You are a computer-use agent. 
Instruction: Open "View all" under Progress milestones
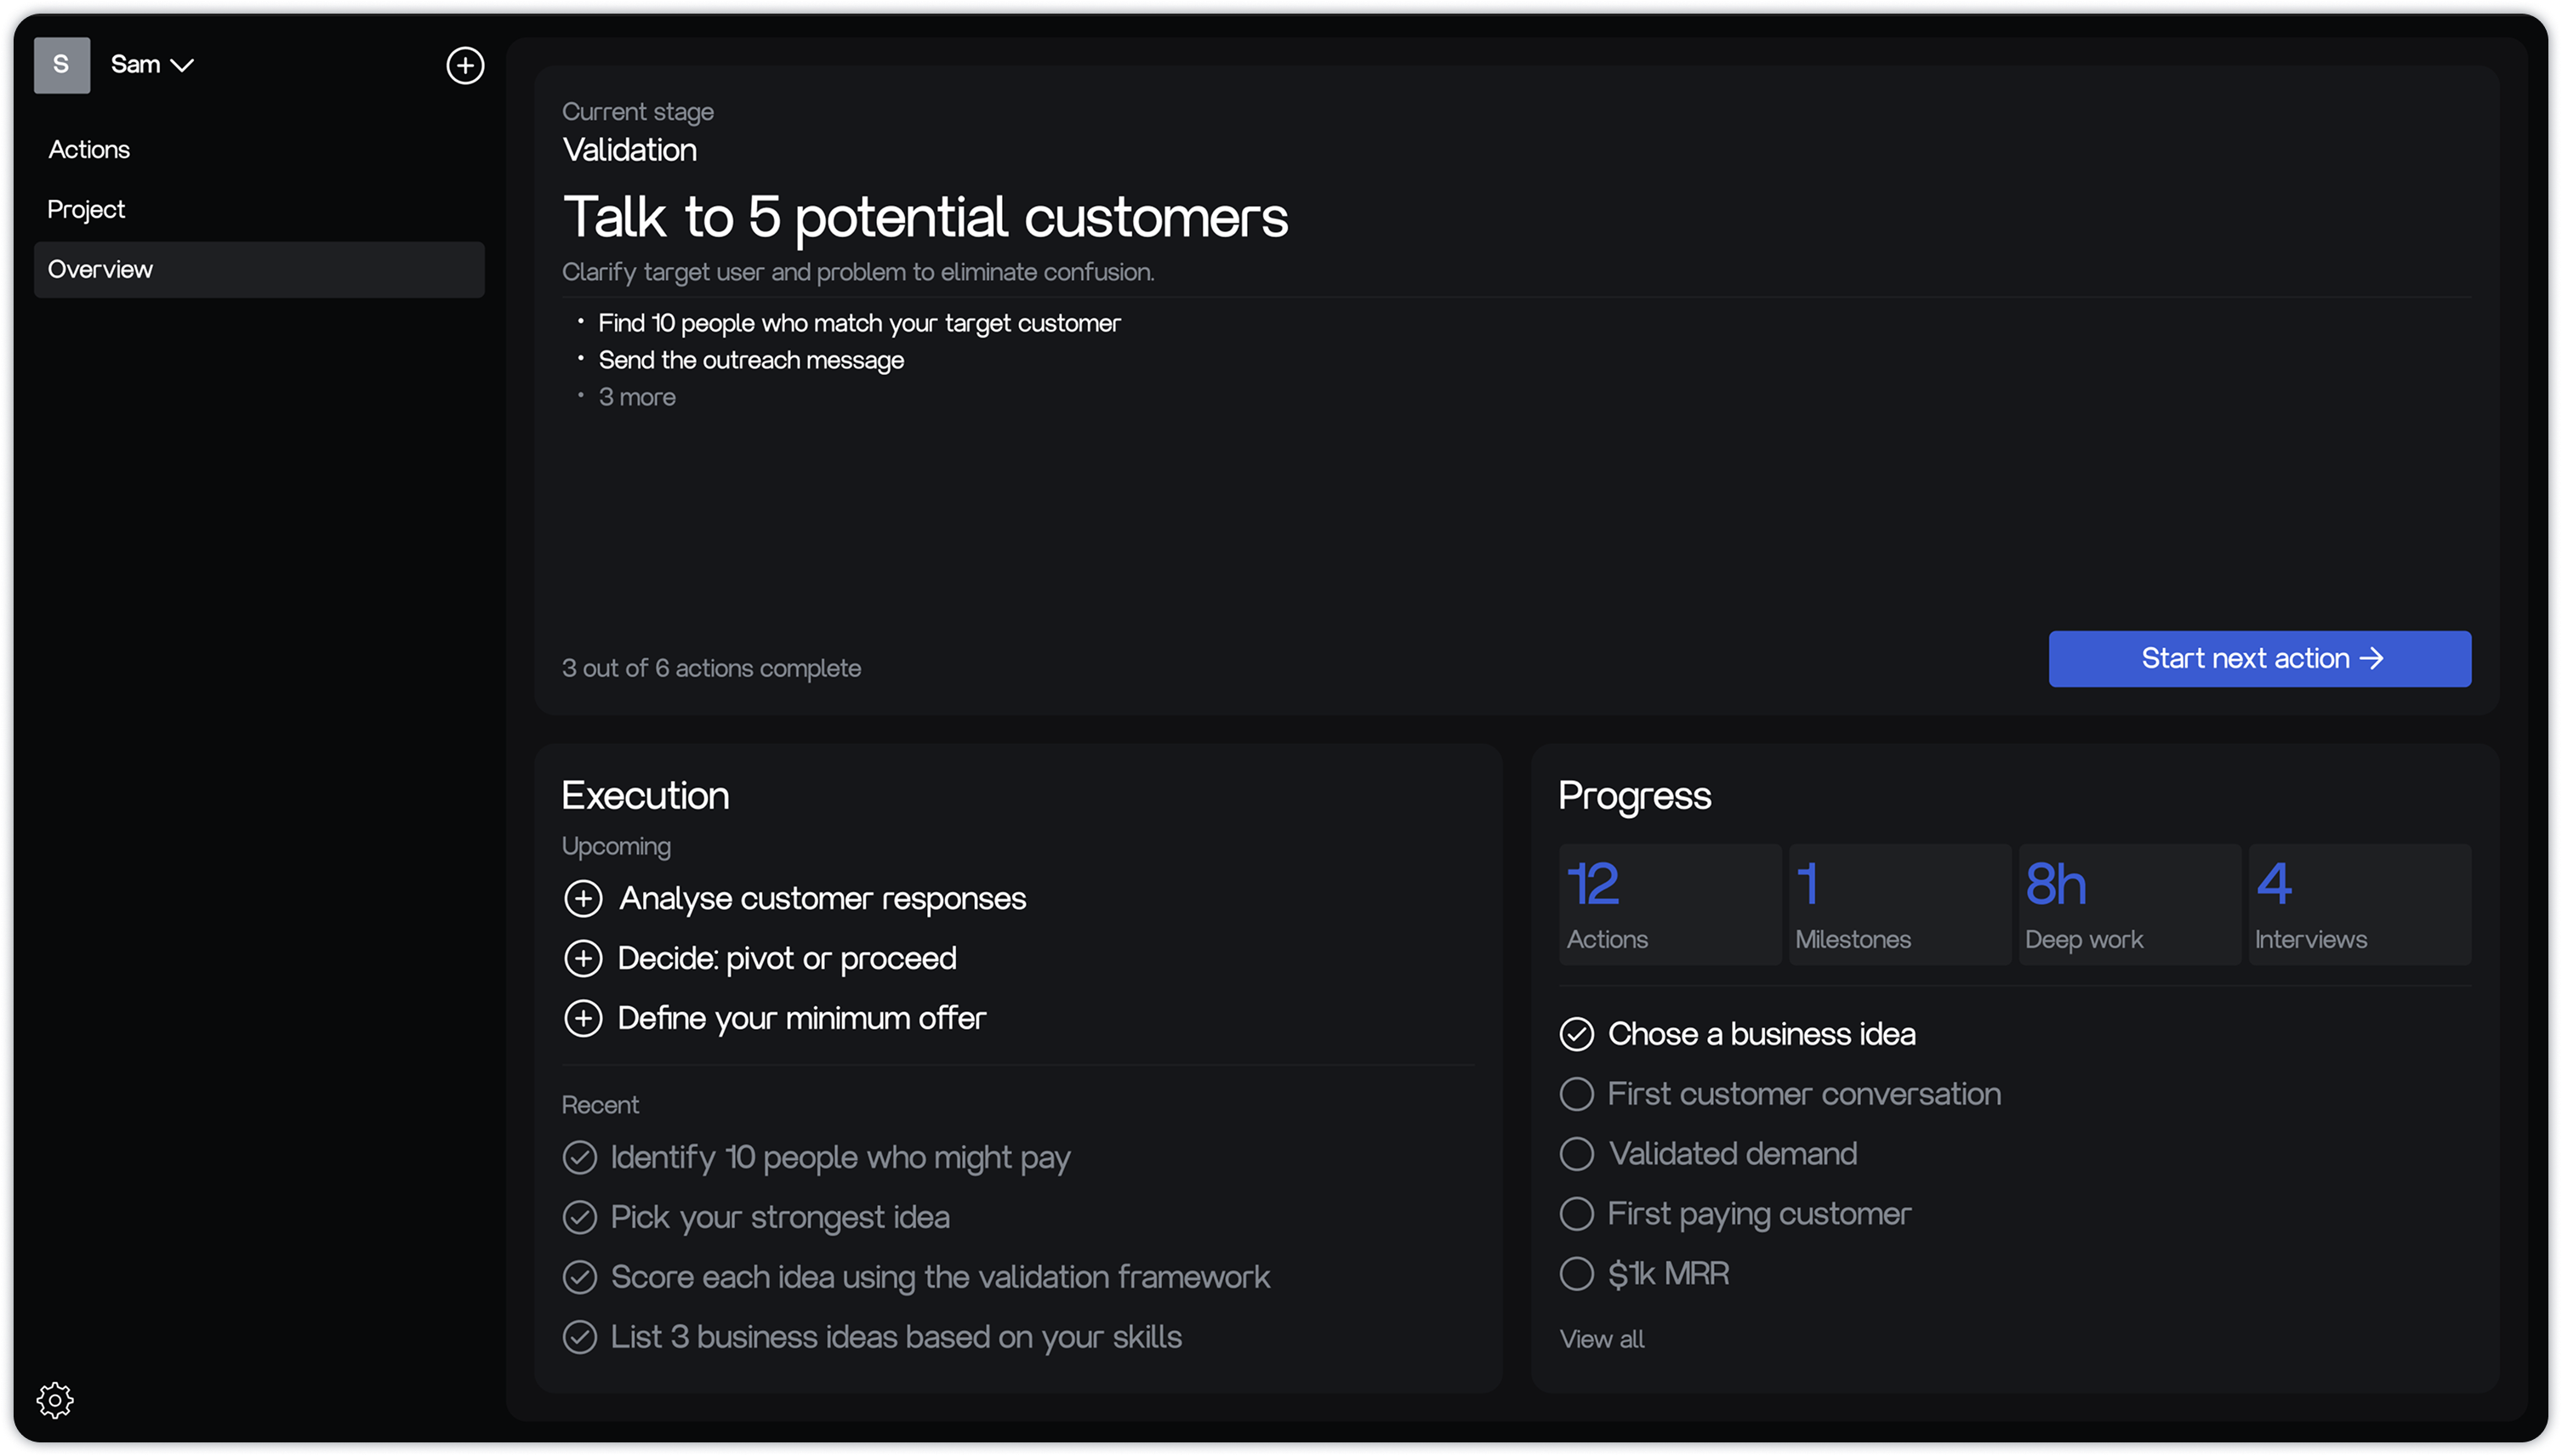(1600, 1339)
